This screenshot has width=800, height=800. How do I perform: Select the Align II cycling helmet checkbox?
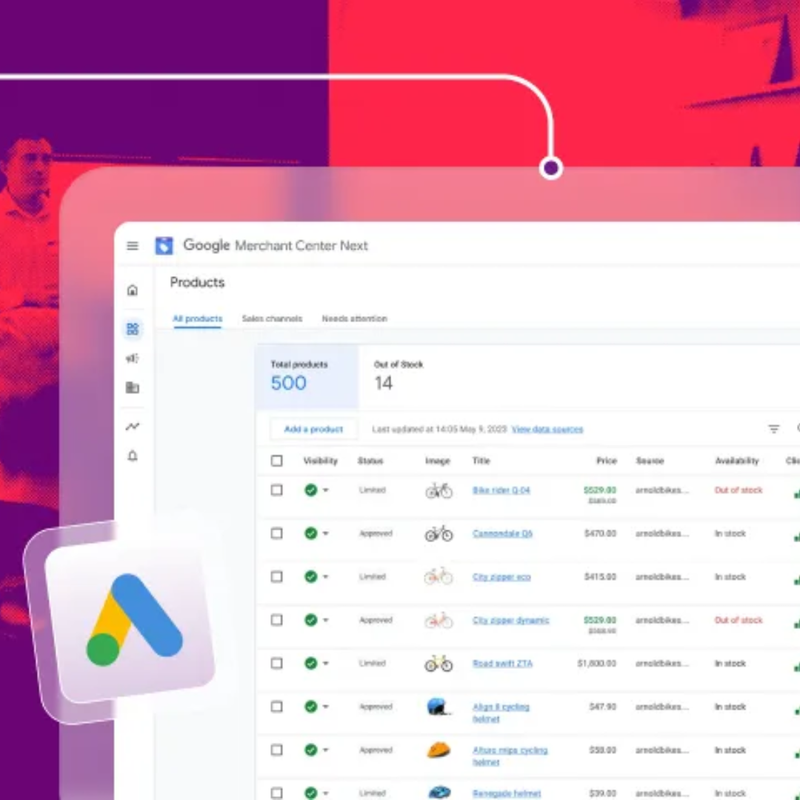point(277,707)
